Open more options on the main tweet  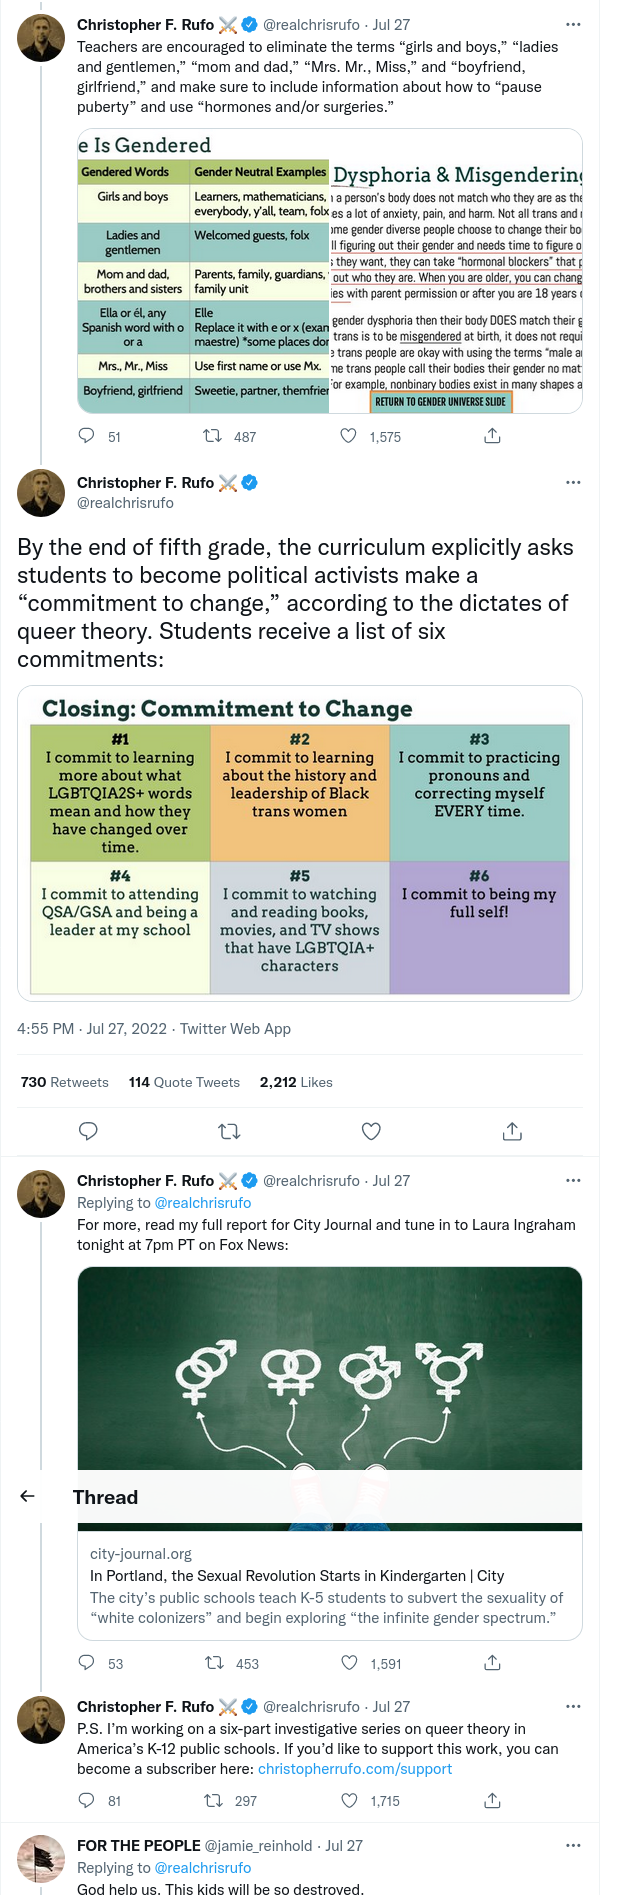pos(573,482)
